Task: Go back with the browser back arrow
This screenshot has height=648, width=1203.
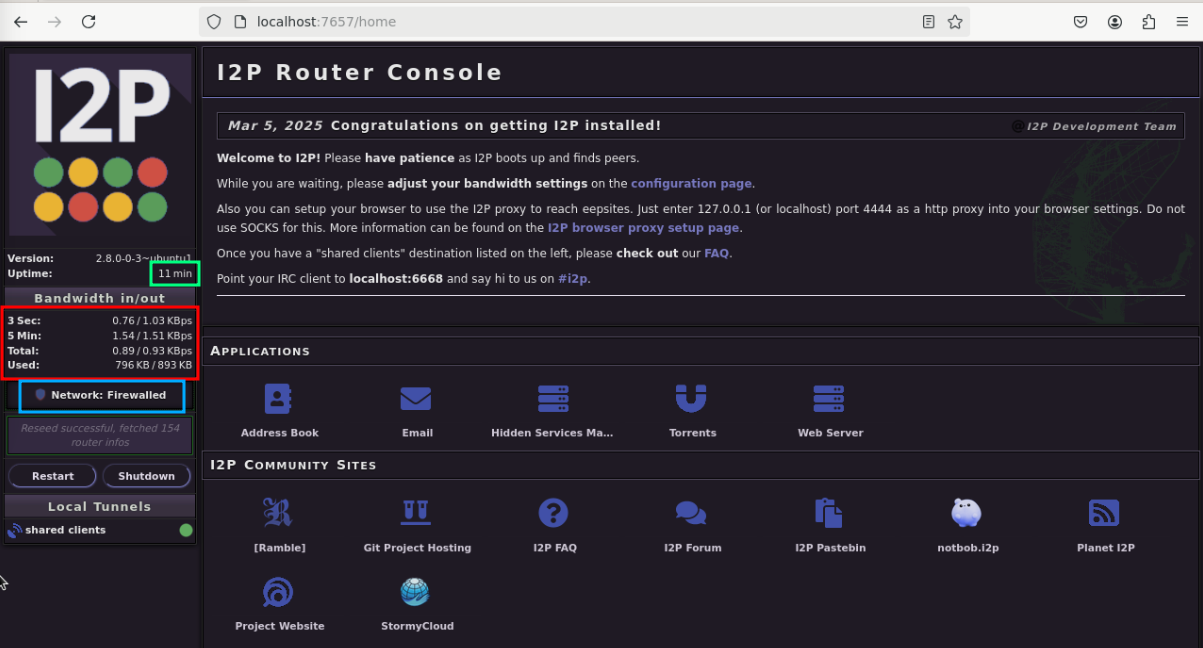Action: click(21, 21)
